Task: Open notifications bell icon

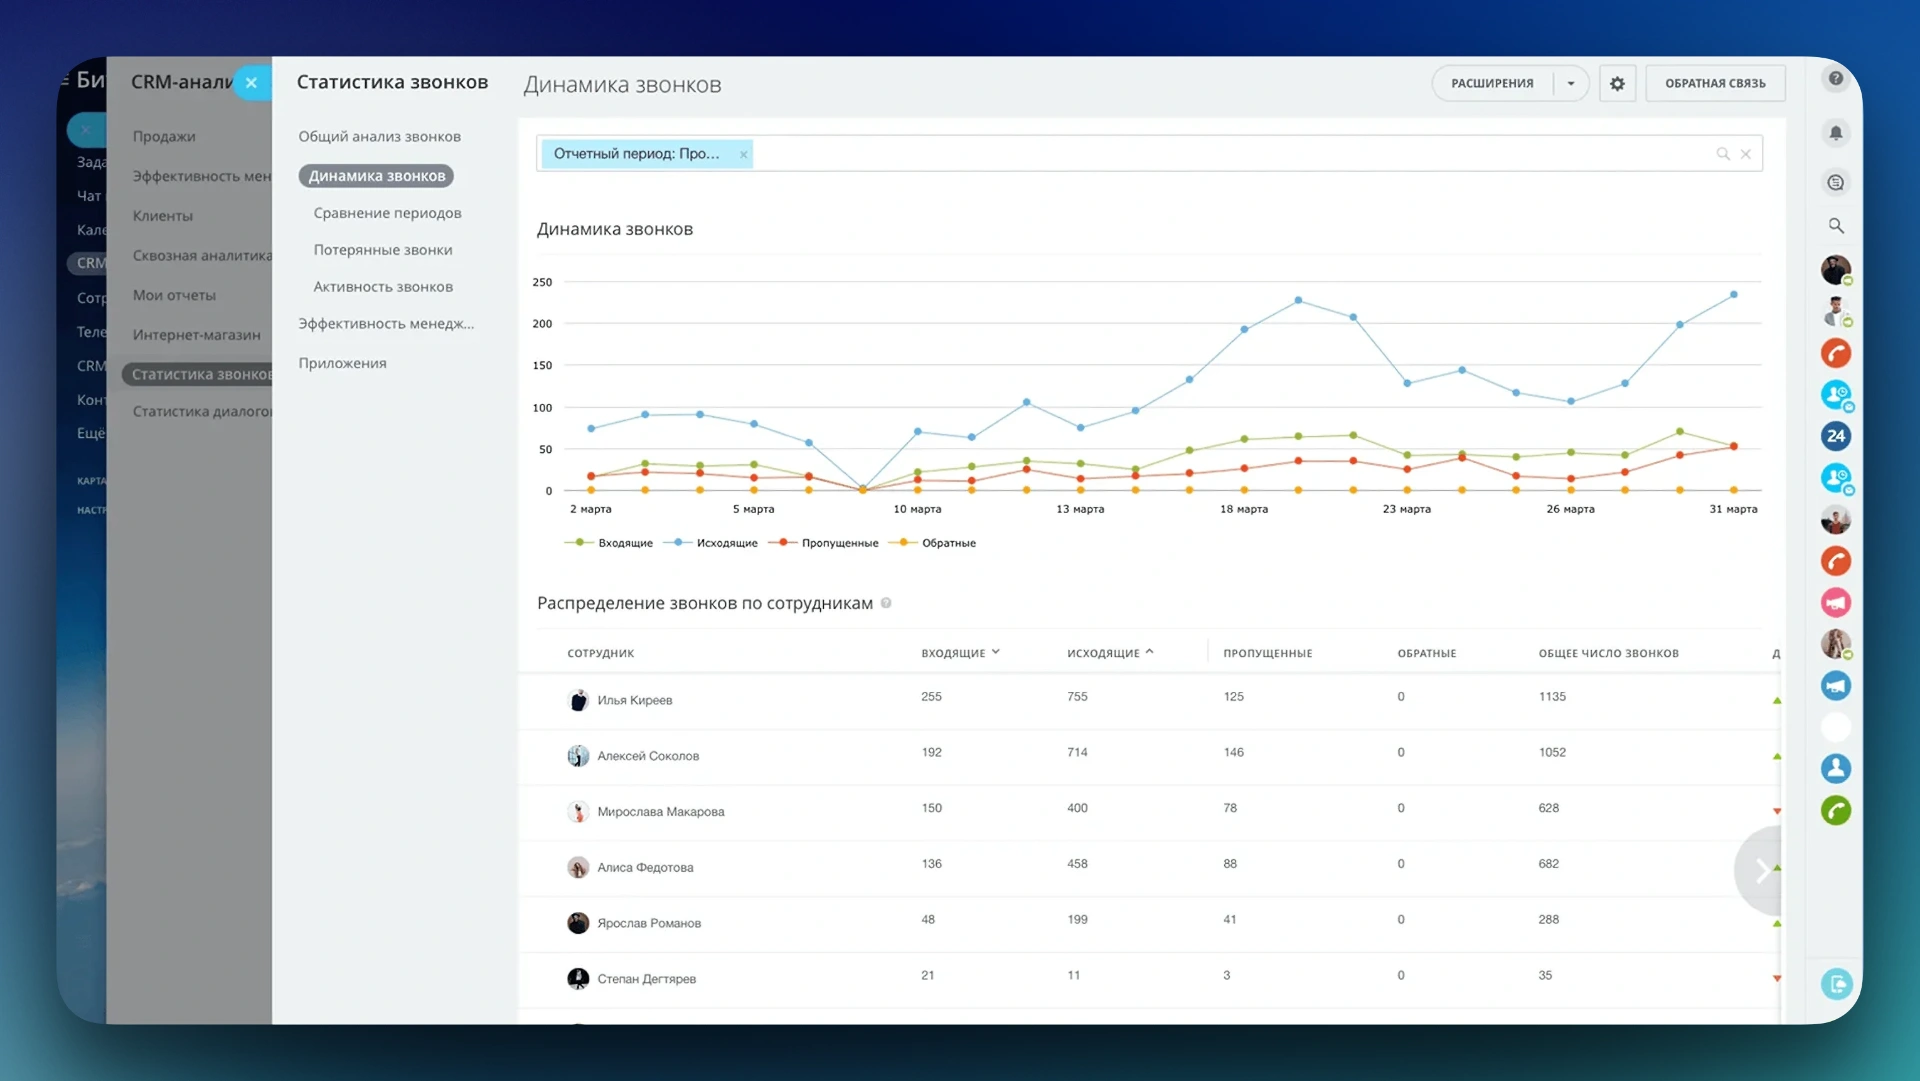Action: click(x=1835, y=133)
